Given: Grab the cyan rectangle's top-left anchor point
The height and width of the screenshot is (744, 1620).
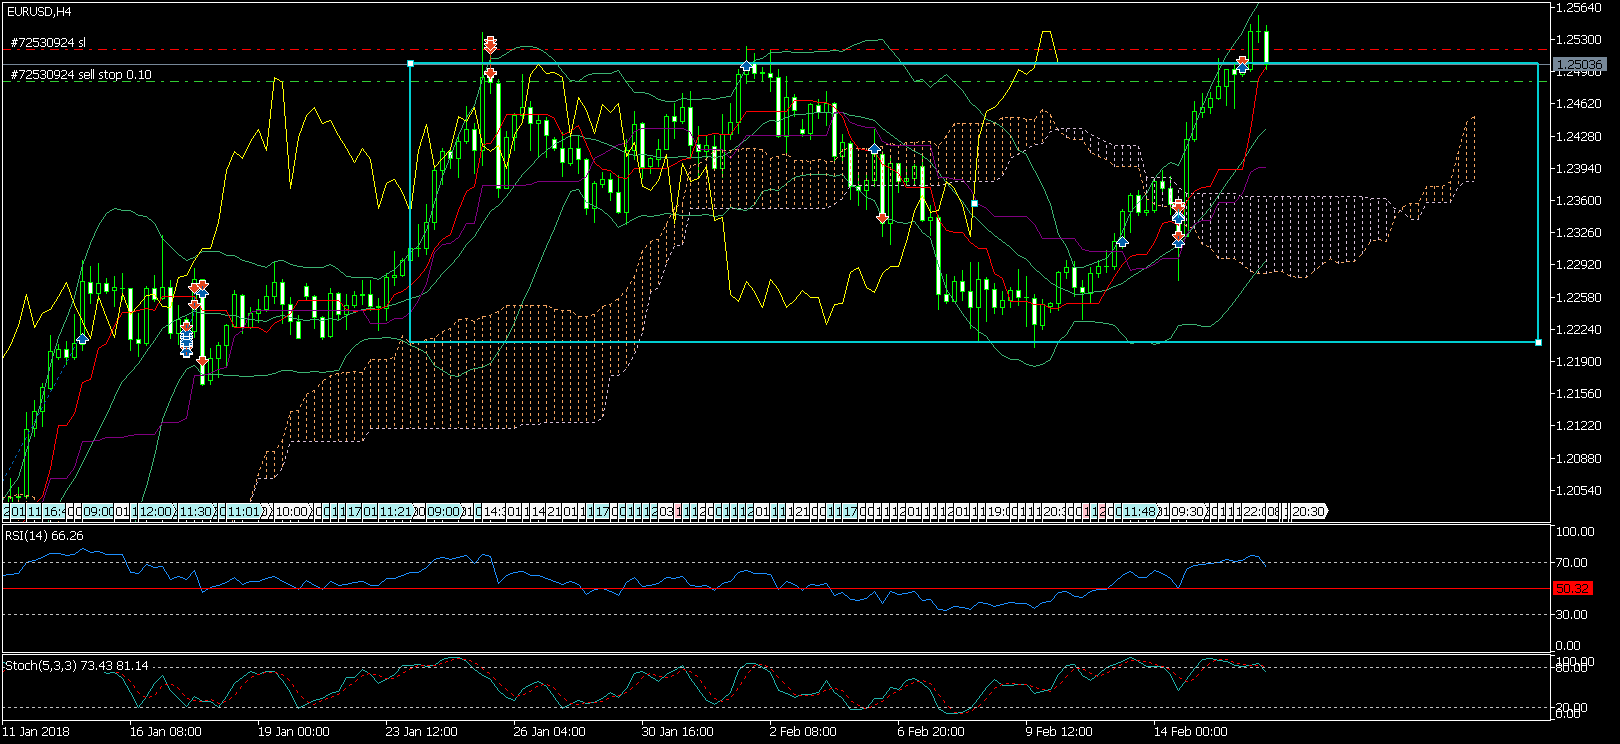Looking at the screenshot, I should pos(411,64).
